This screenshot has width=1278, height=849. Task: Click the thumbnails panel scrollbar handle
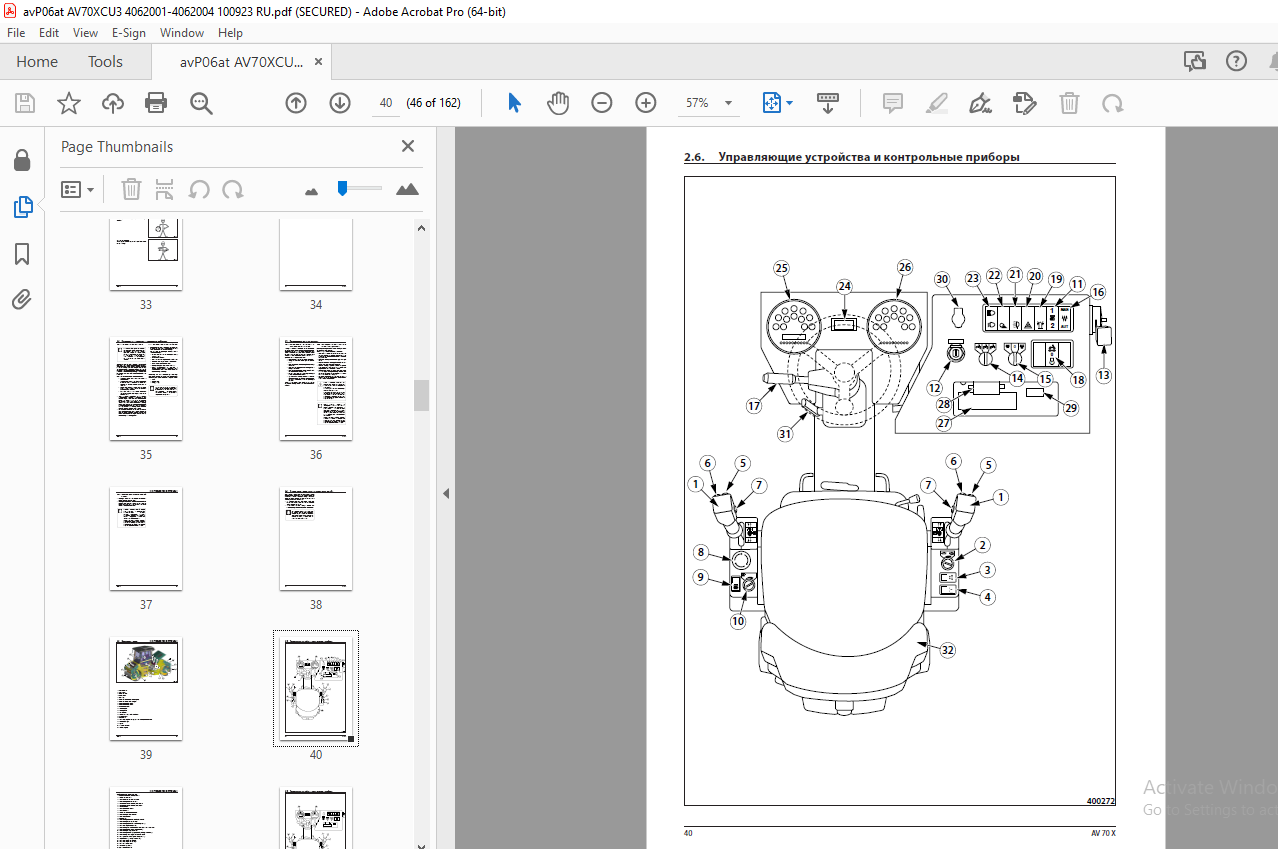click(421, 395)
